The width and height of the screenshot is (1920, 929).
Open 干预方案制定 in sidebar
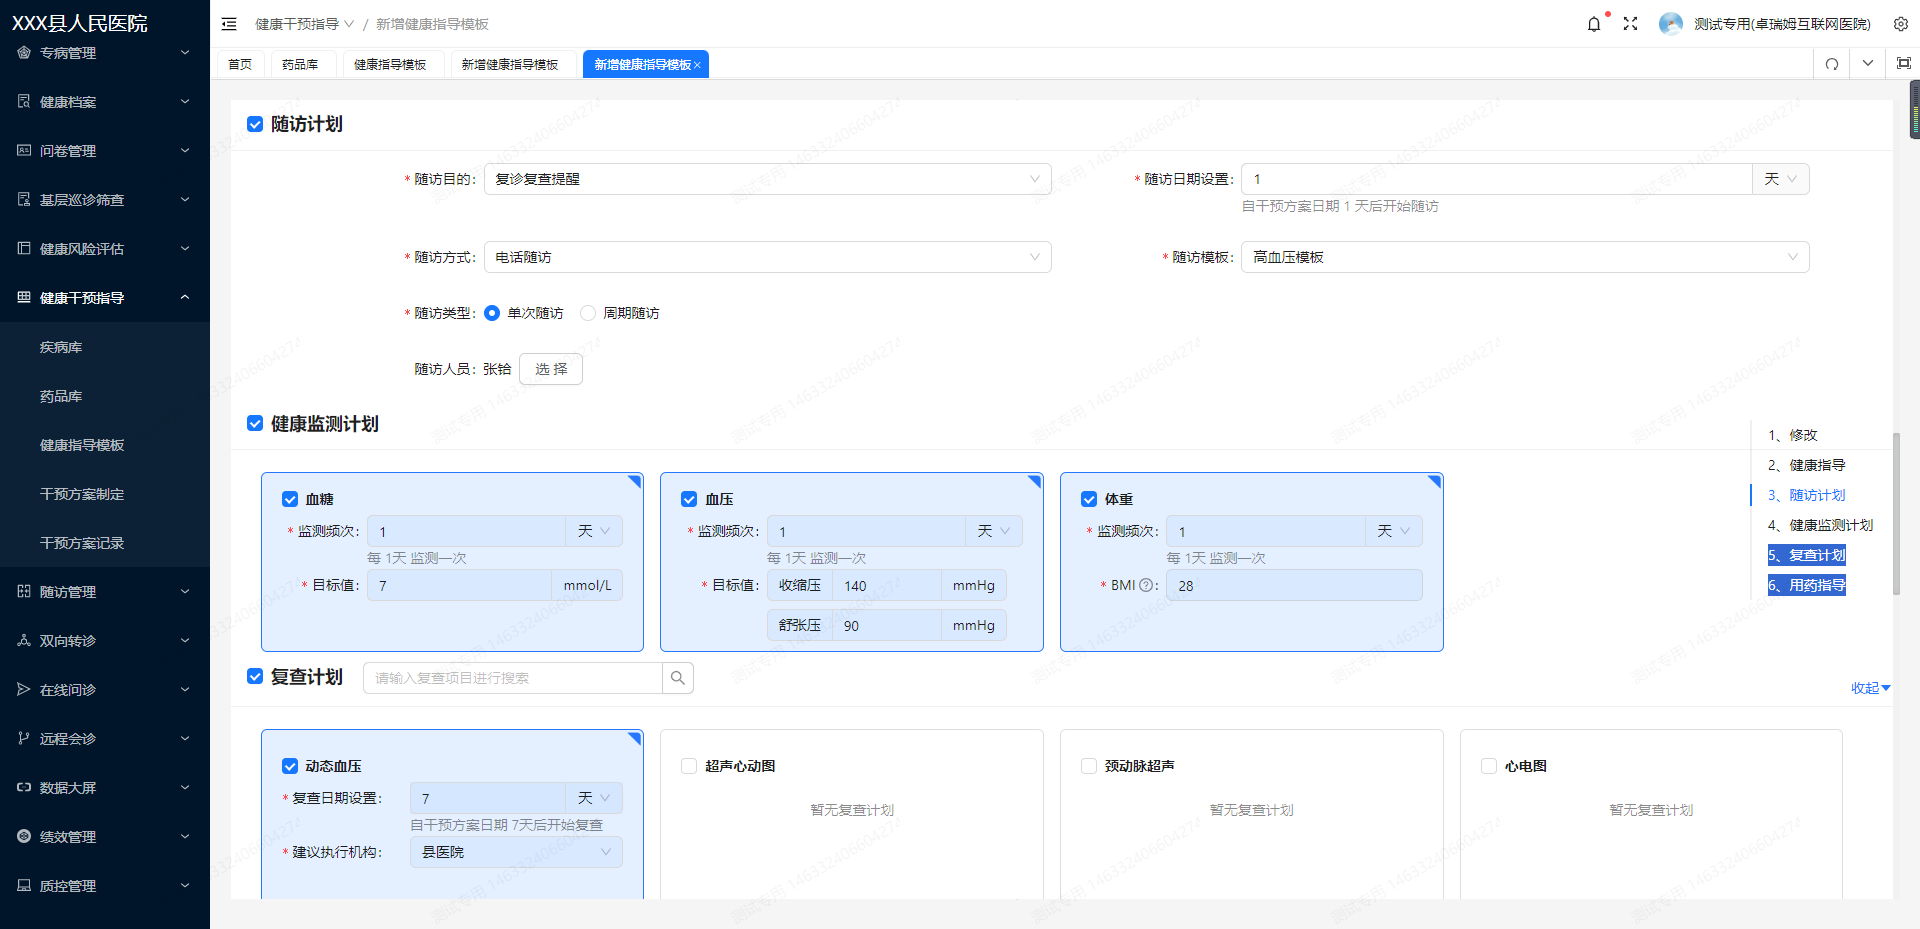click(82, 494)
